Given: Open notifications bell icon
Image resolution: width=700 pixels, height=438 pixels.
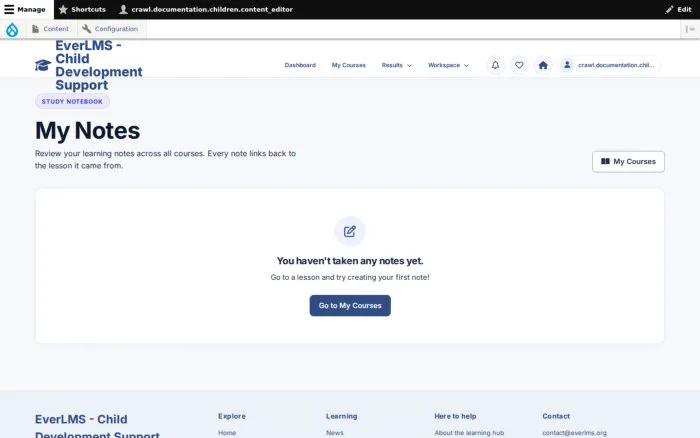Looking at the screenshot, I should click(496, 65).
